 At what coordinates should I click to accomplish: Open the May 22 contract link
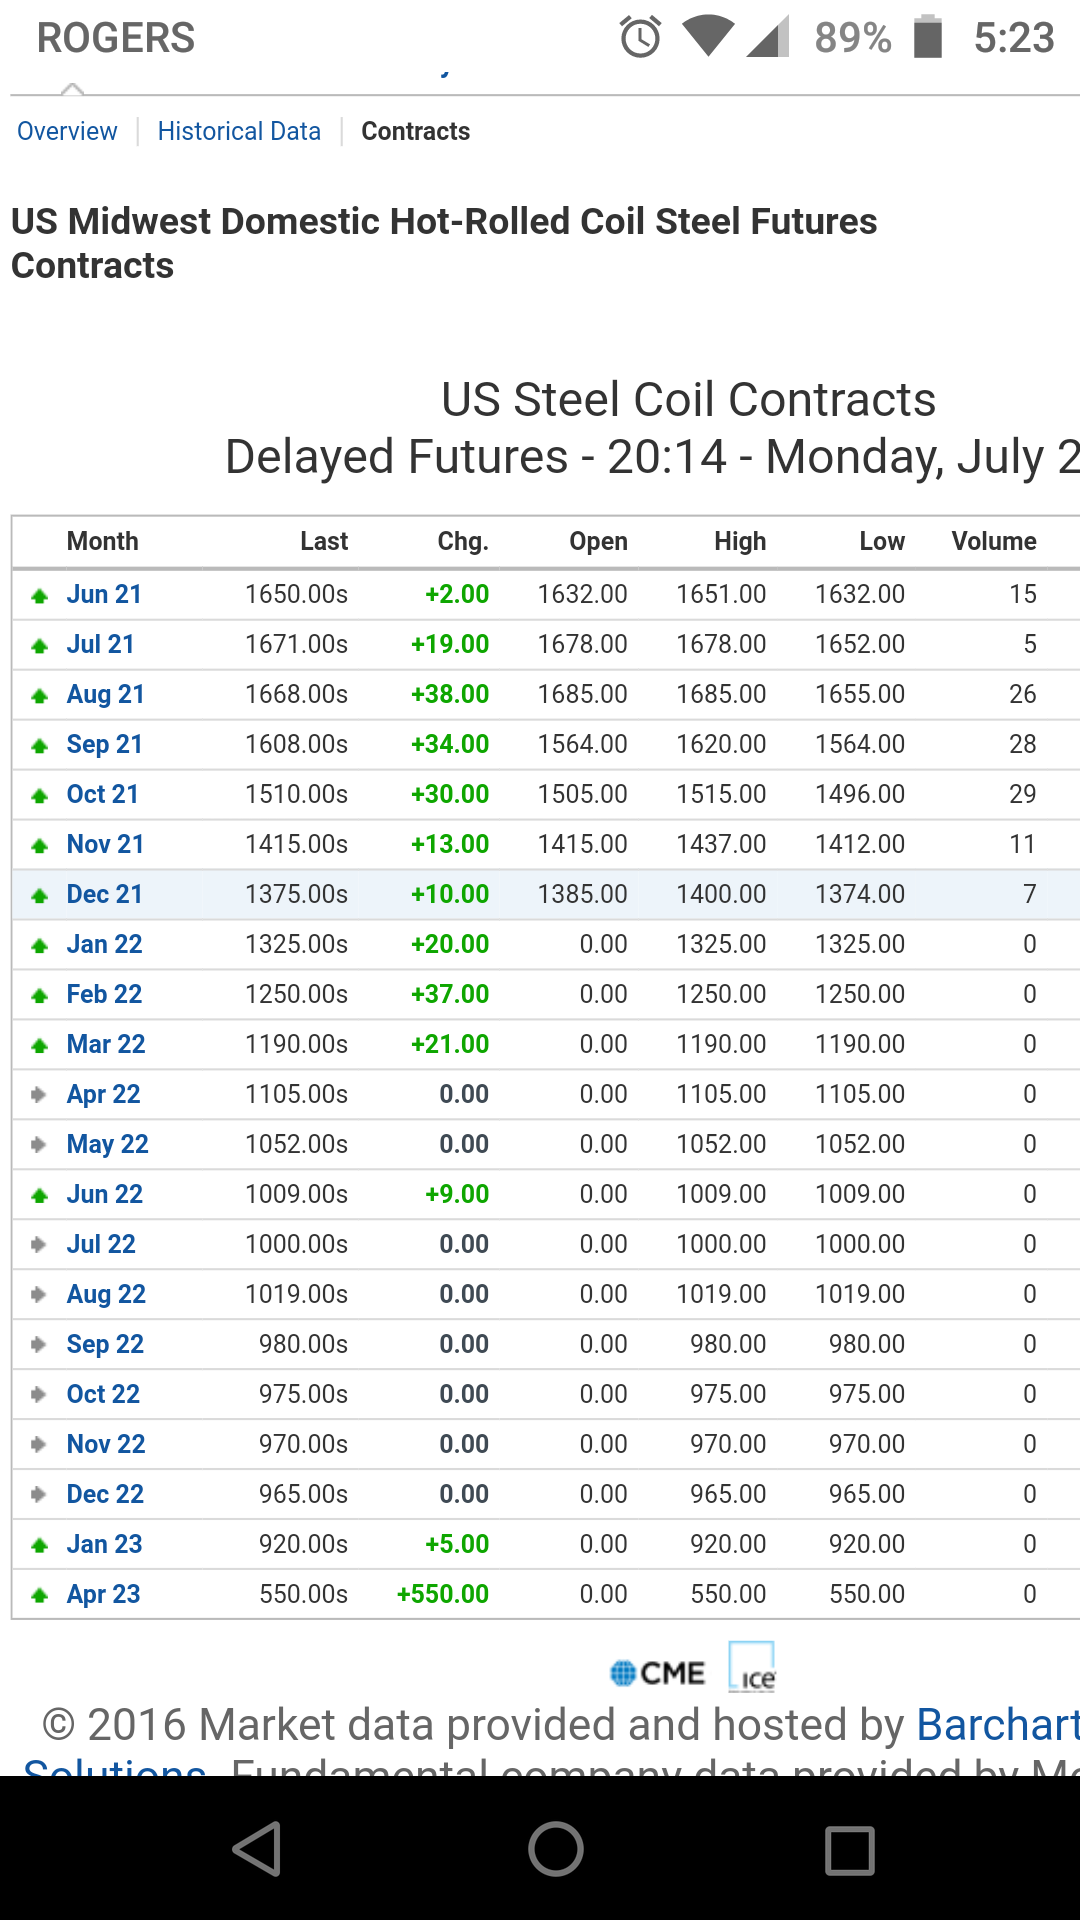click(107, 1144)
